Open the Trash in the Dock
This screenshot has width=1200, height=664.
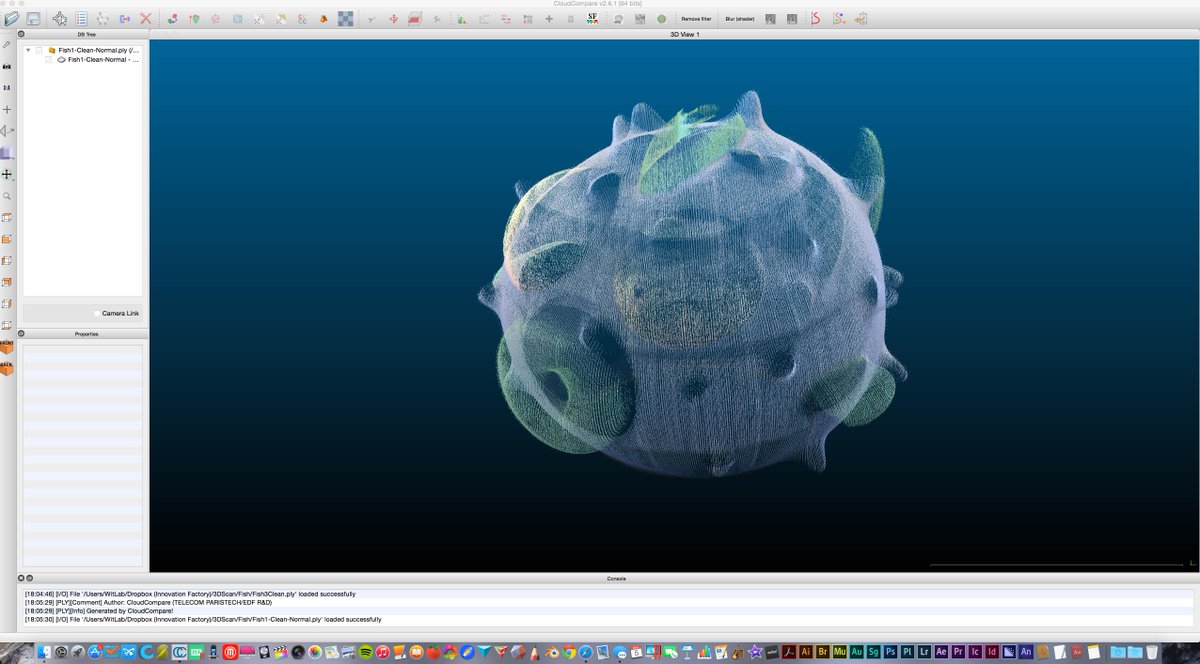point(1151,651)
